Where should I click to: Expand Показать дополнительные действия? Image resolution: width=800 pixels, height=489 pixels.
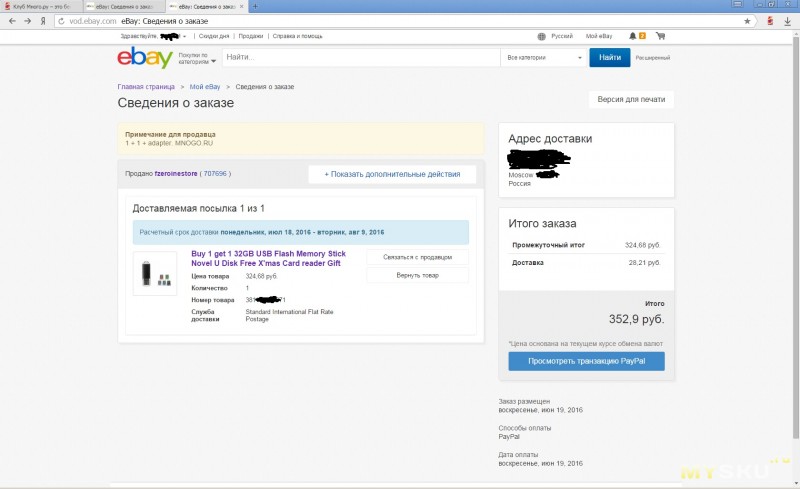(x=392, y=174)
